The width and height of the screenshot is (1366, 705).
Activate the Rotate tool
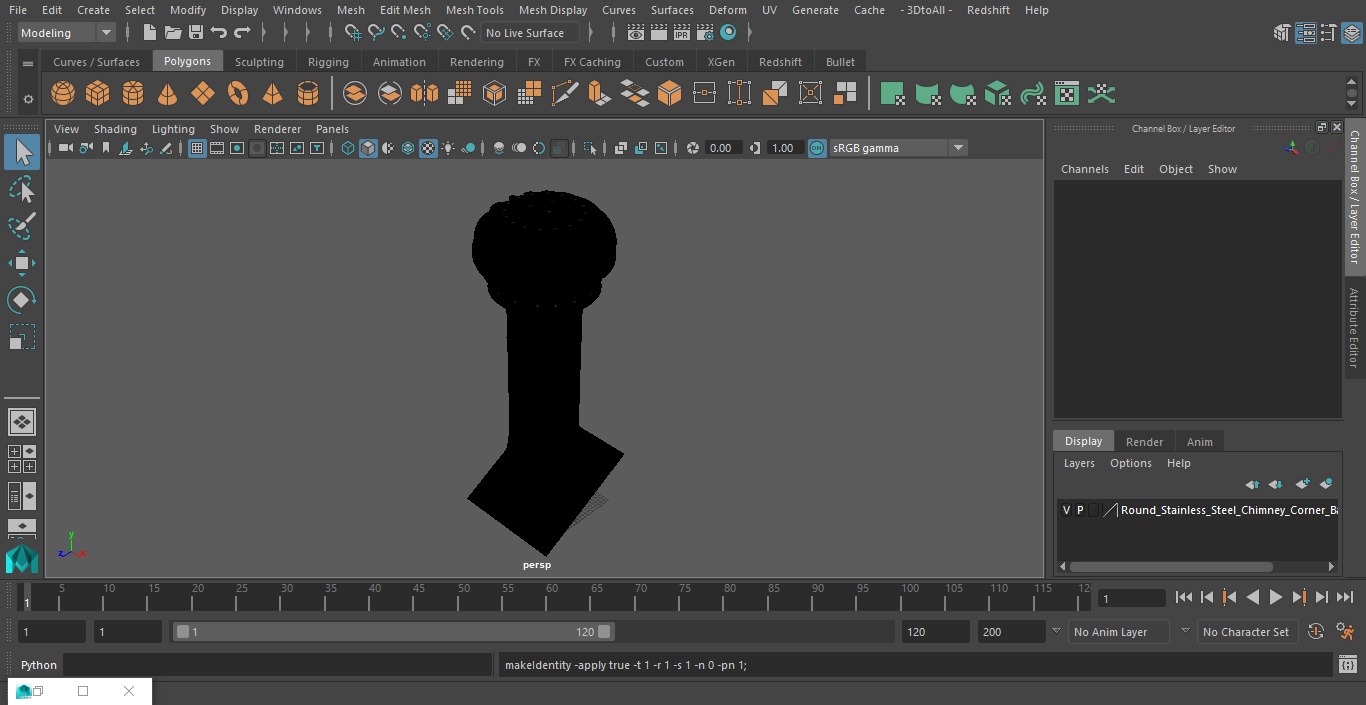[22, 300]
